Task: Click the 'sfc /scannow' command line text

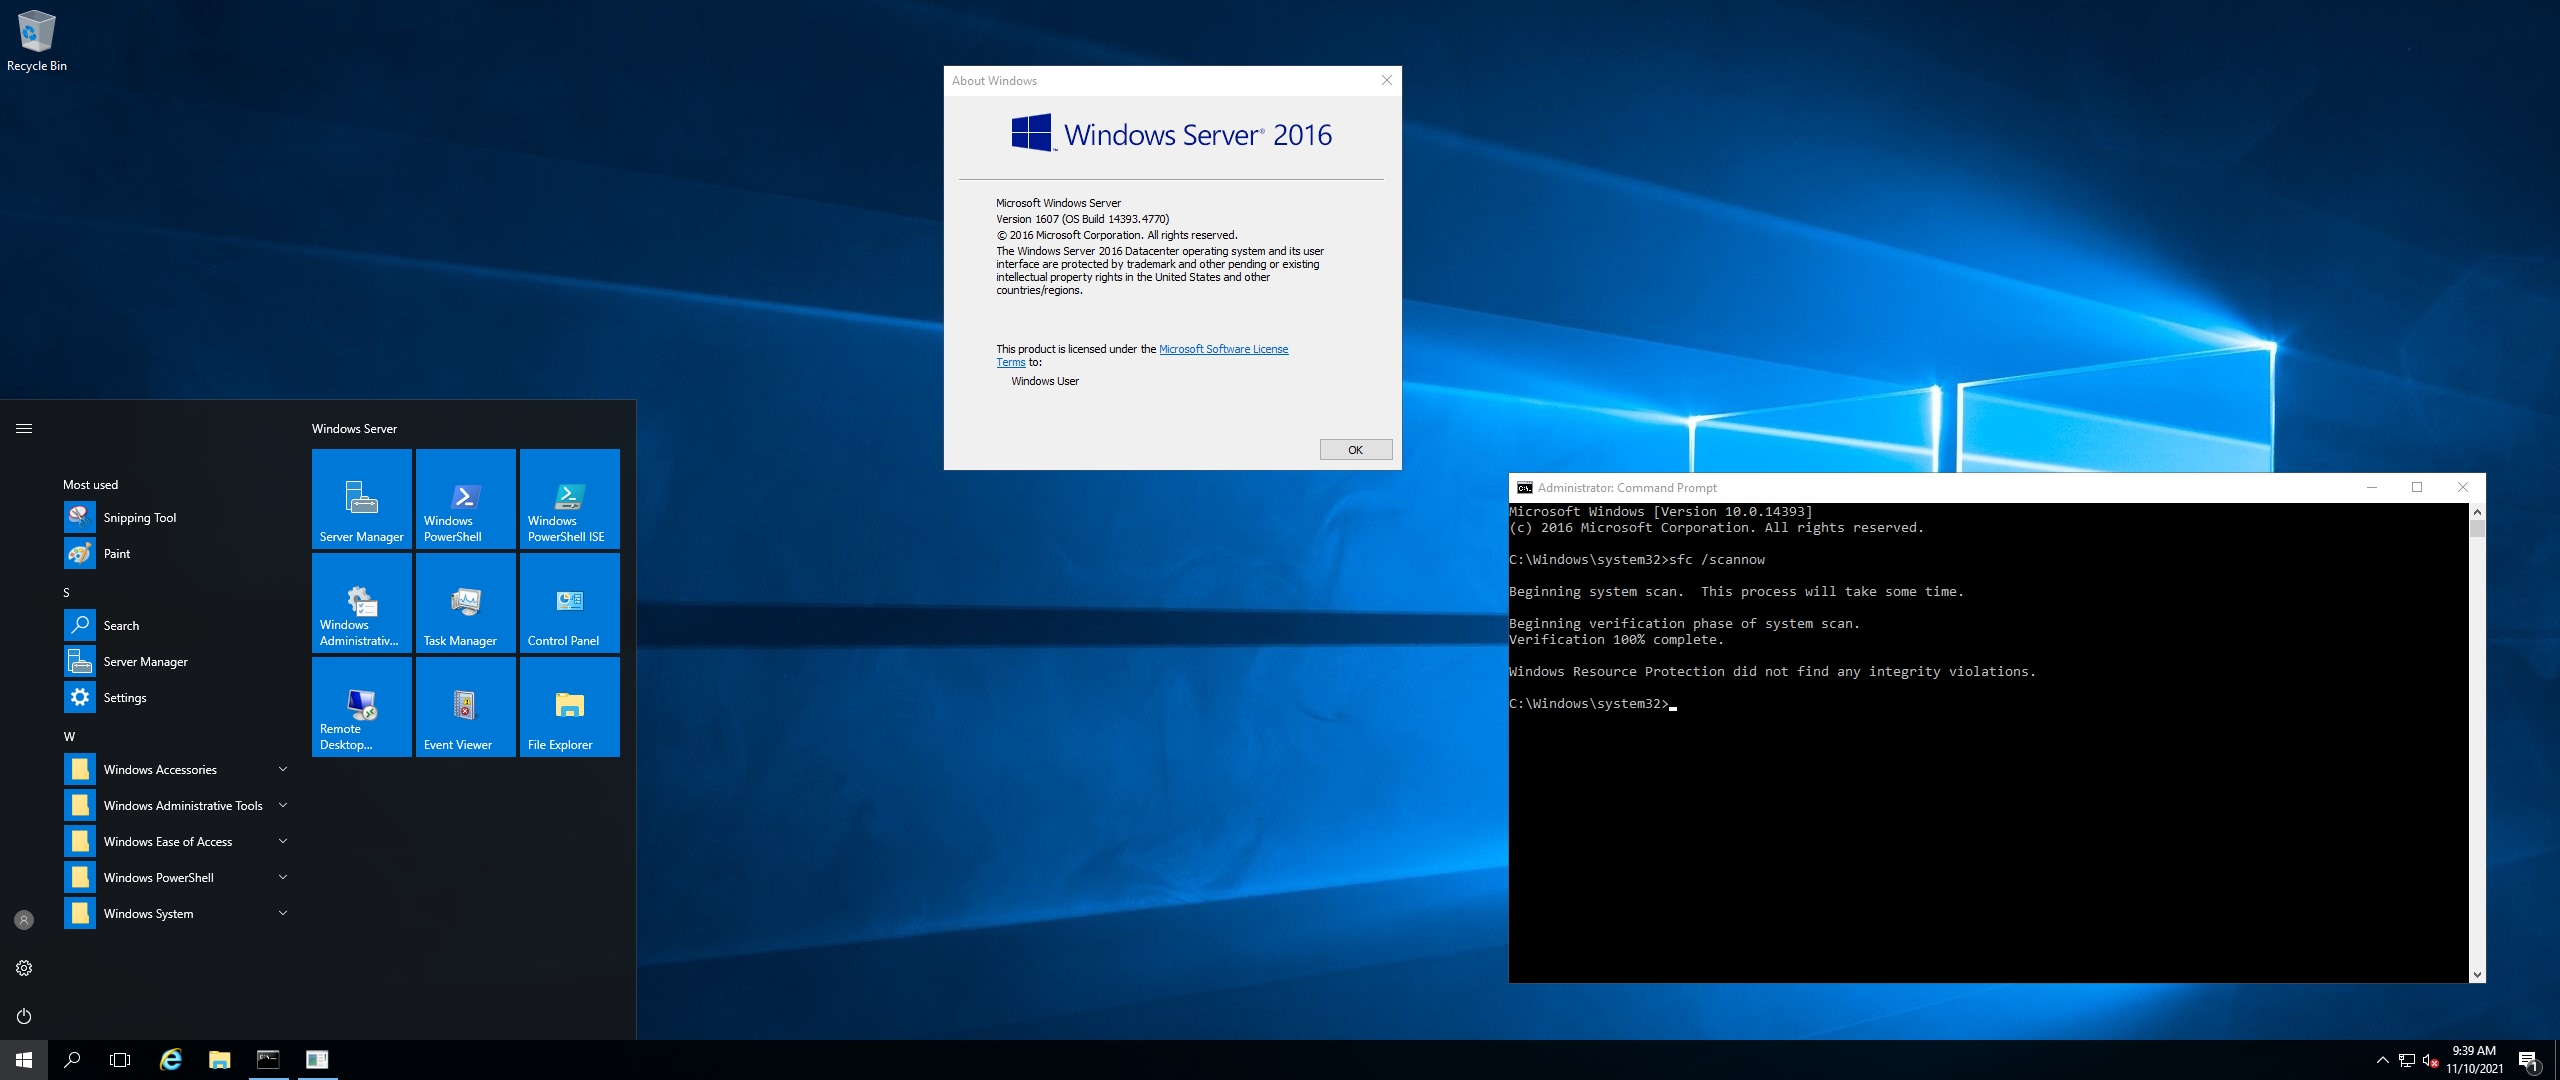Action: (x=1717, y=560)
